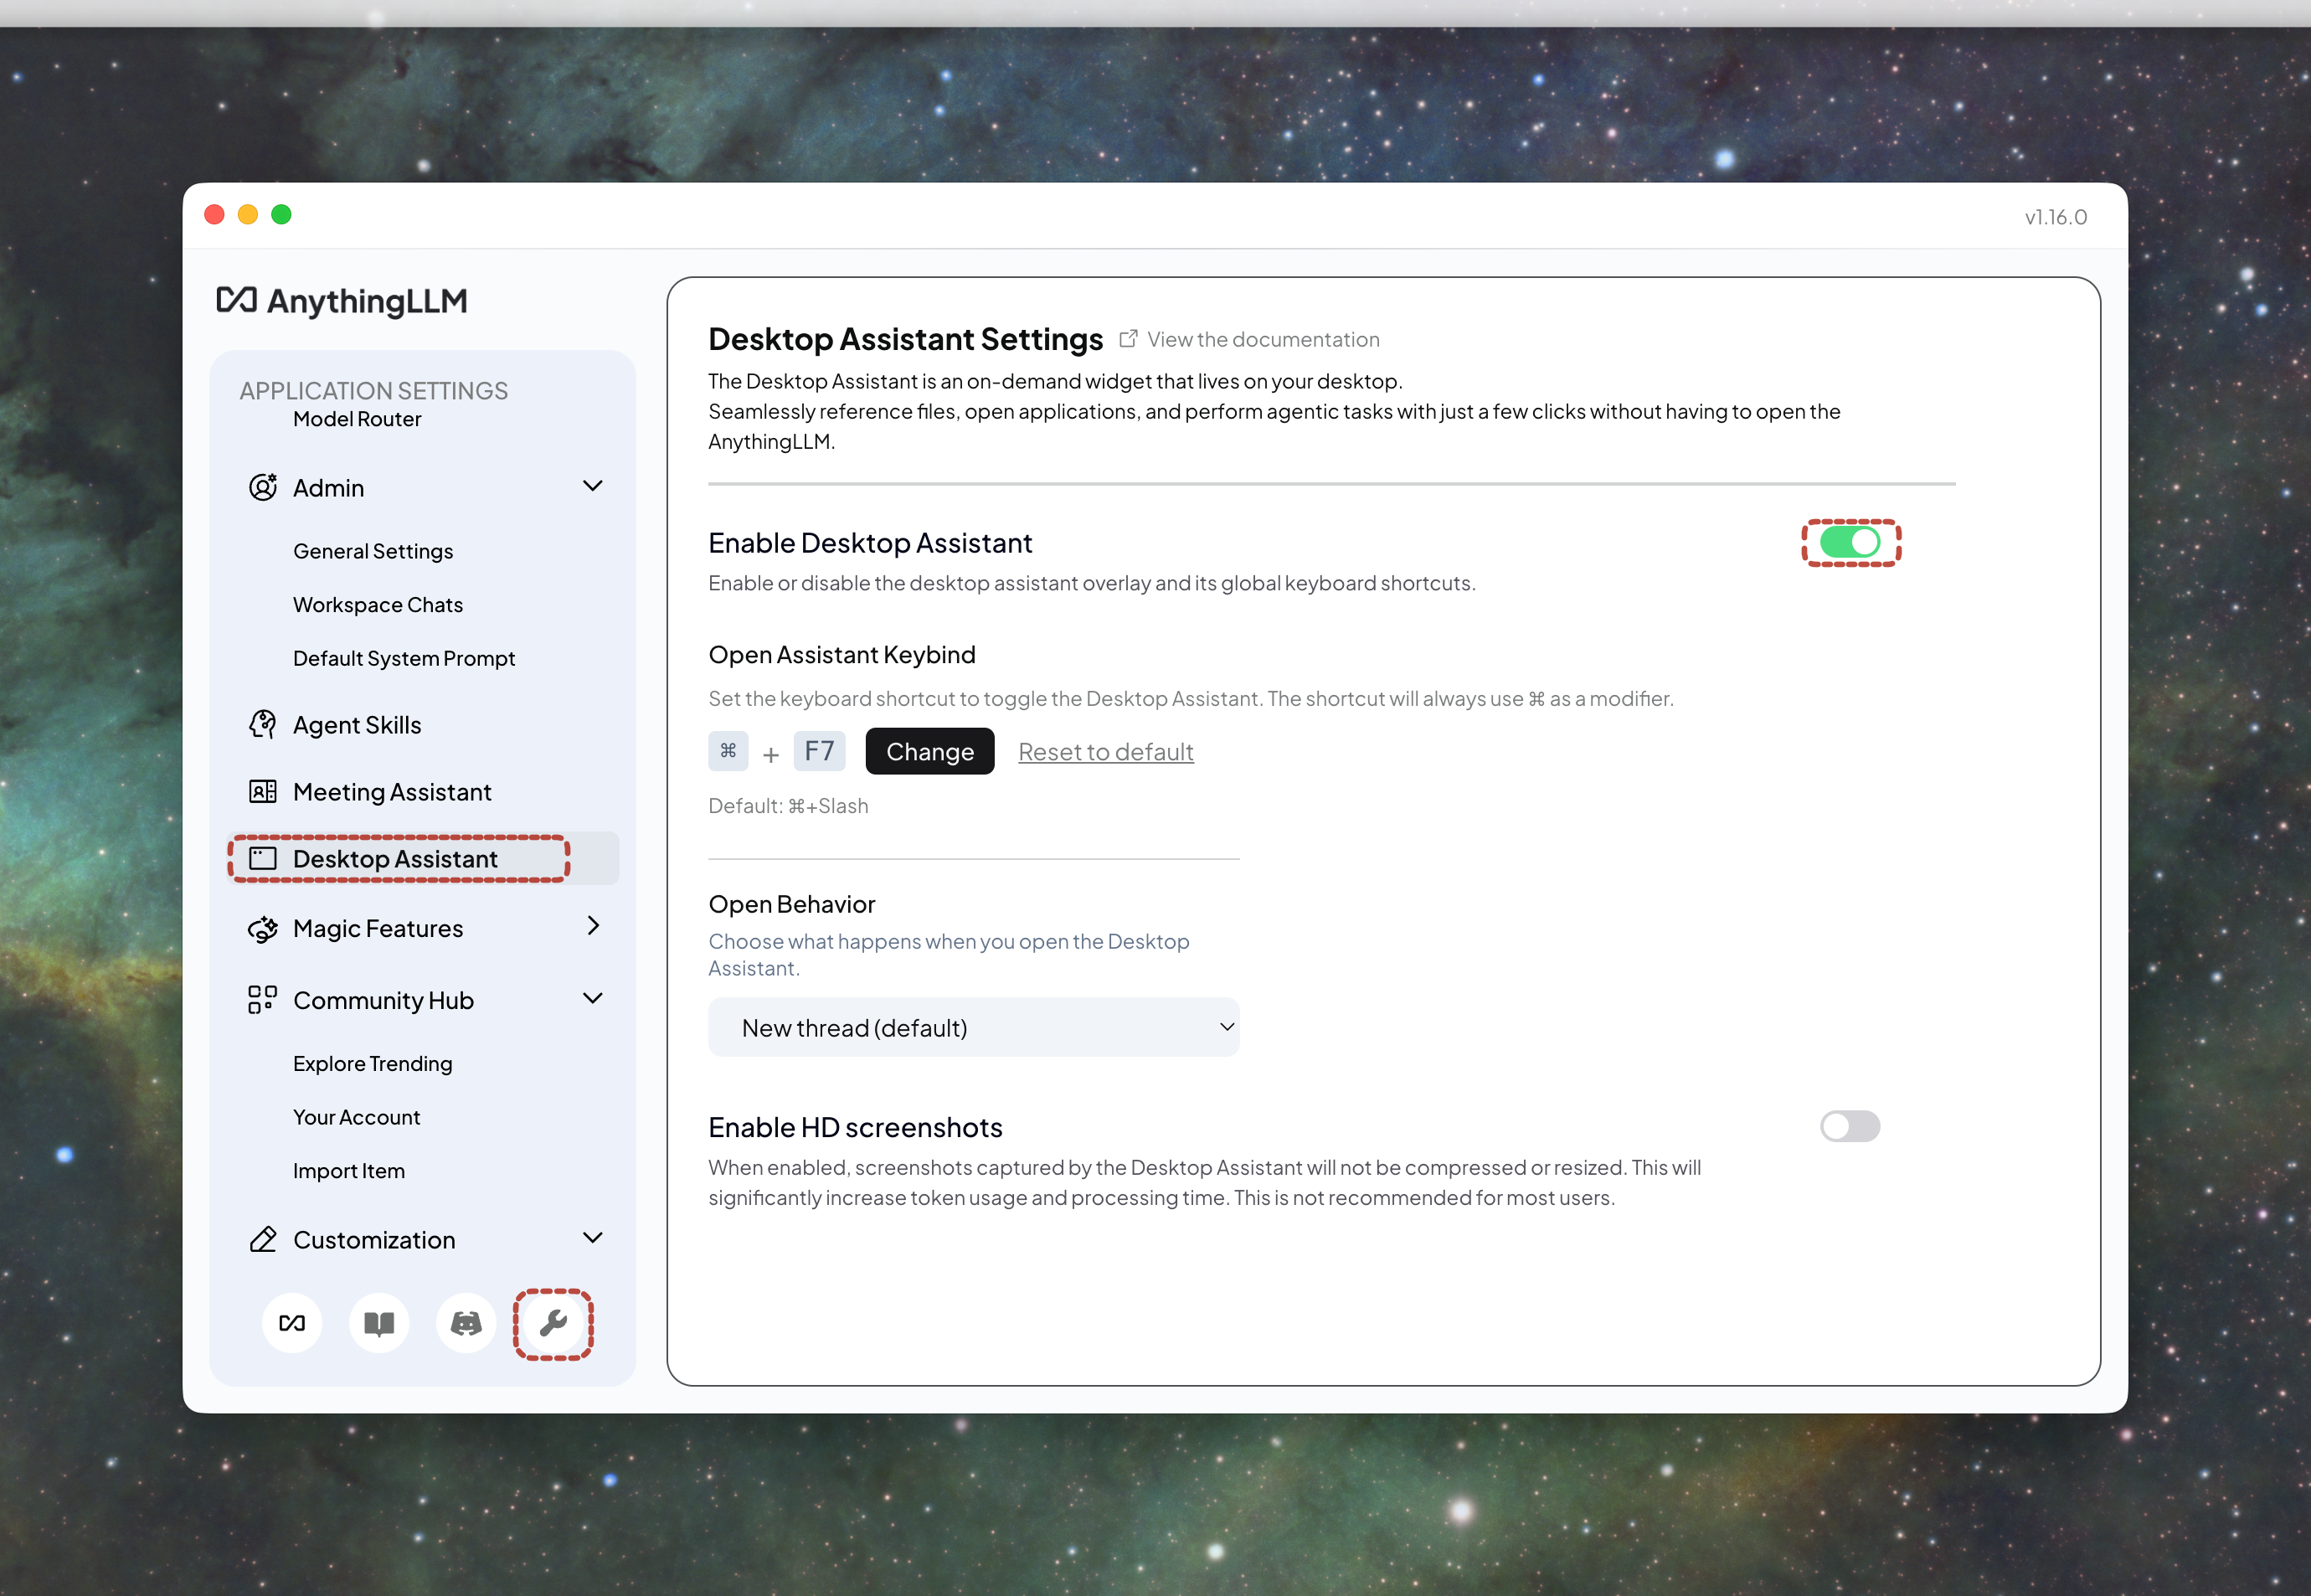Click the ⌘ modifier key badge
Image resolution: width=2311 pixels, height=1596 pixels.
tap(728, 750)
